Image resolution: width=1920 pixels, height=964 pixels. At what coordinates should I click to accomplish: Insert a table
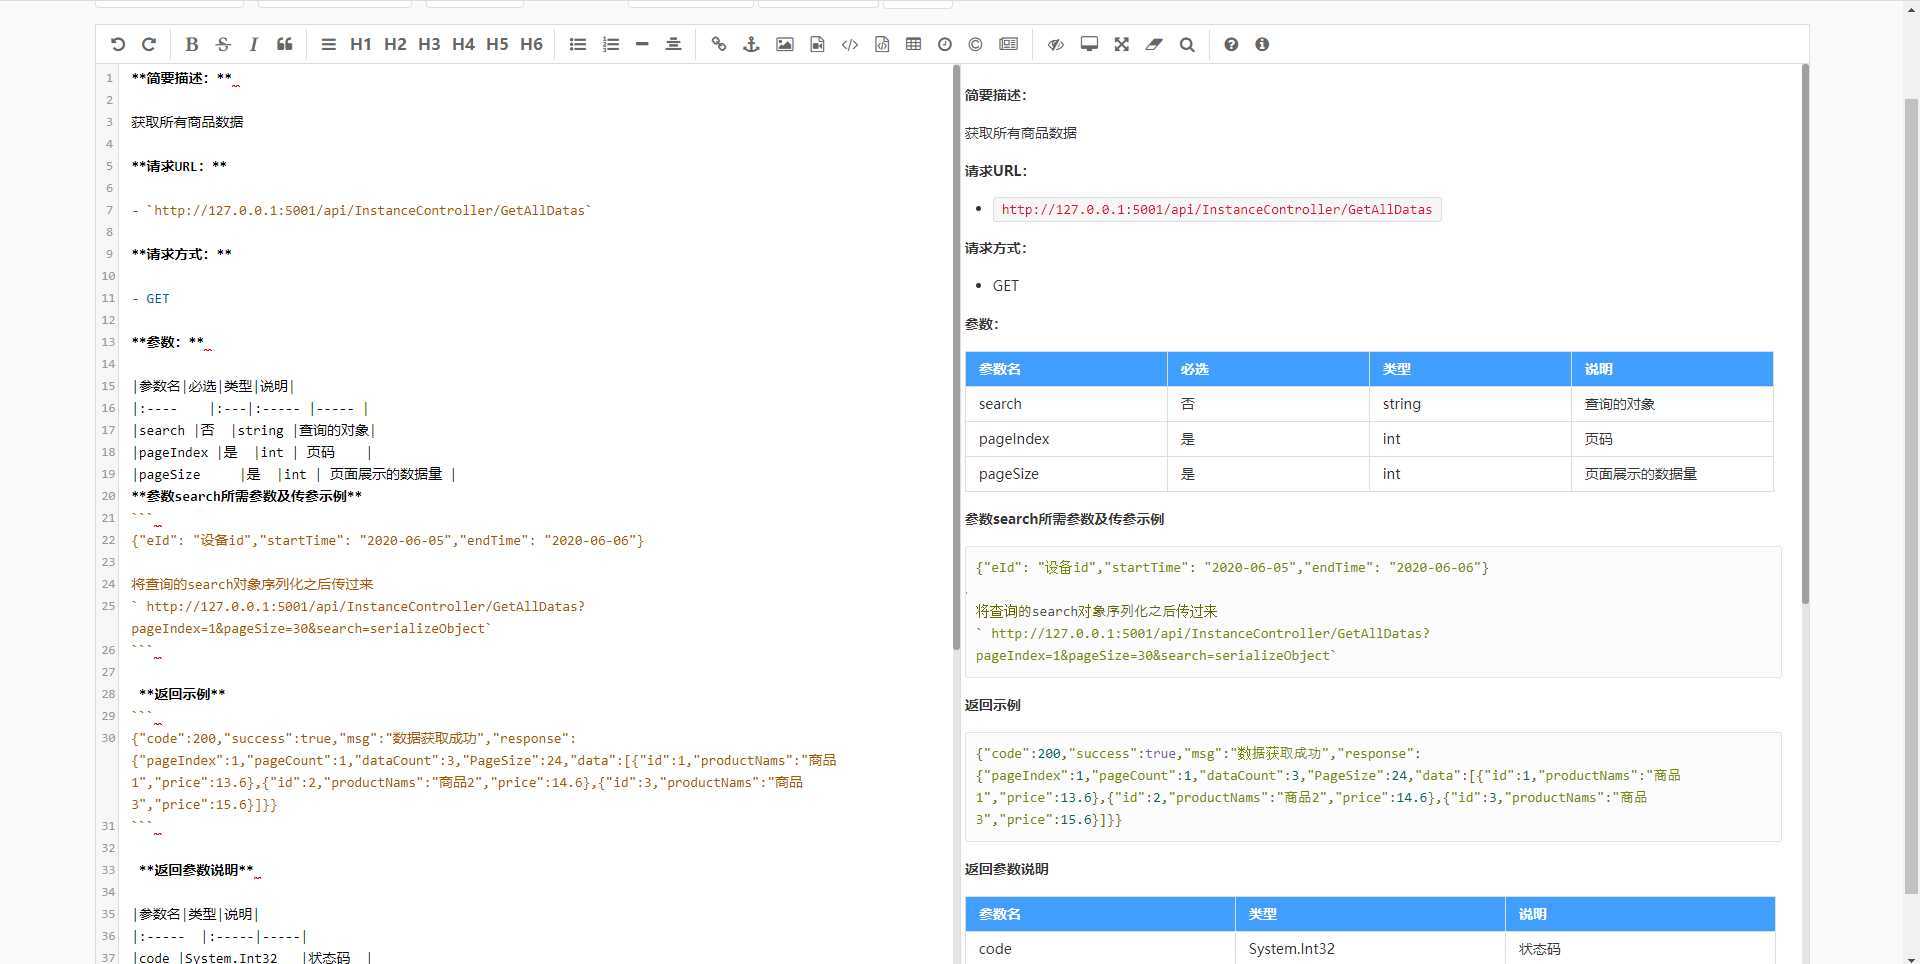point(913,44)
